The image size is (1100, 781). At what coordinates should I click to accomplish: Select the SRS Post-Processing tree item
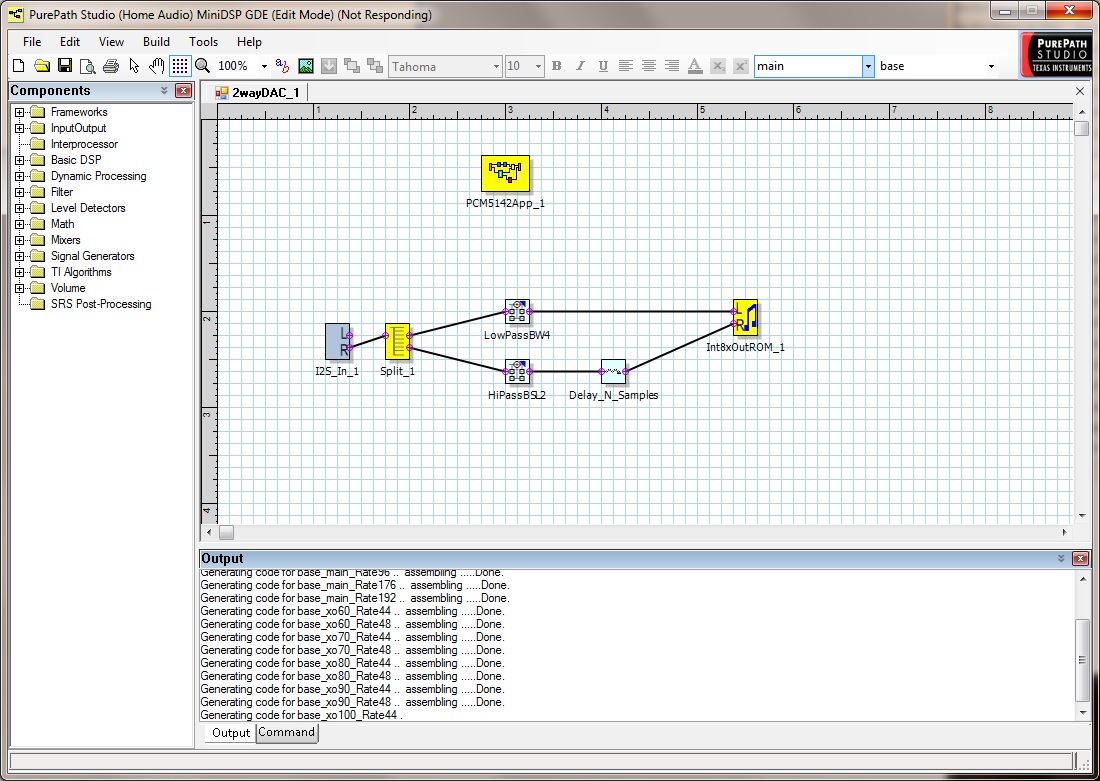(101, 304)
